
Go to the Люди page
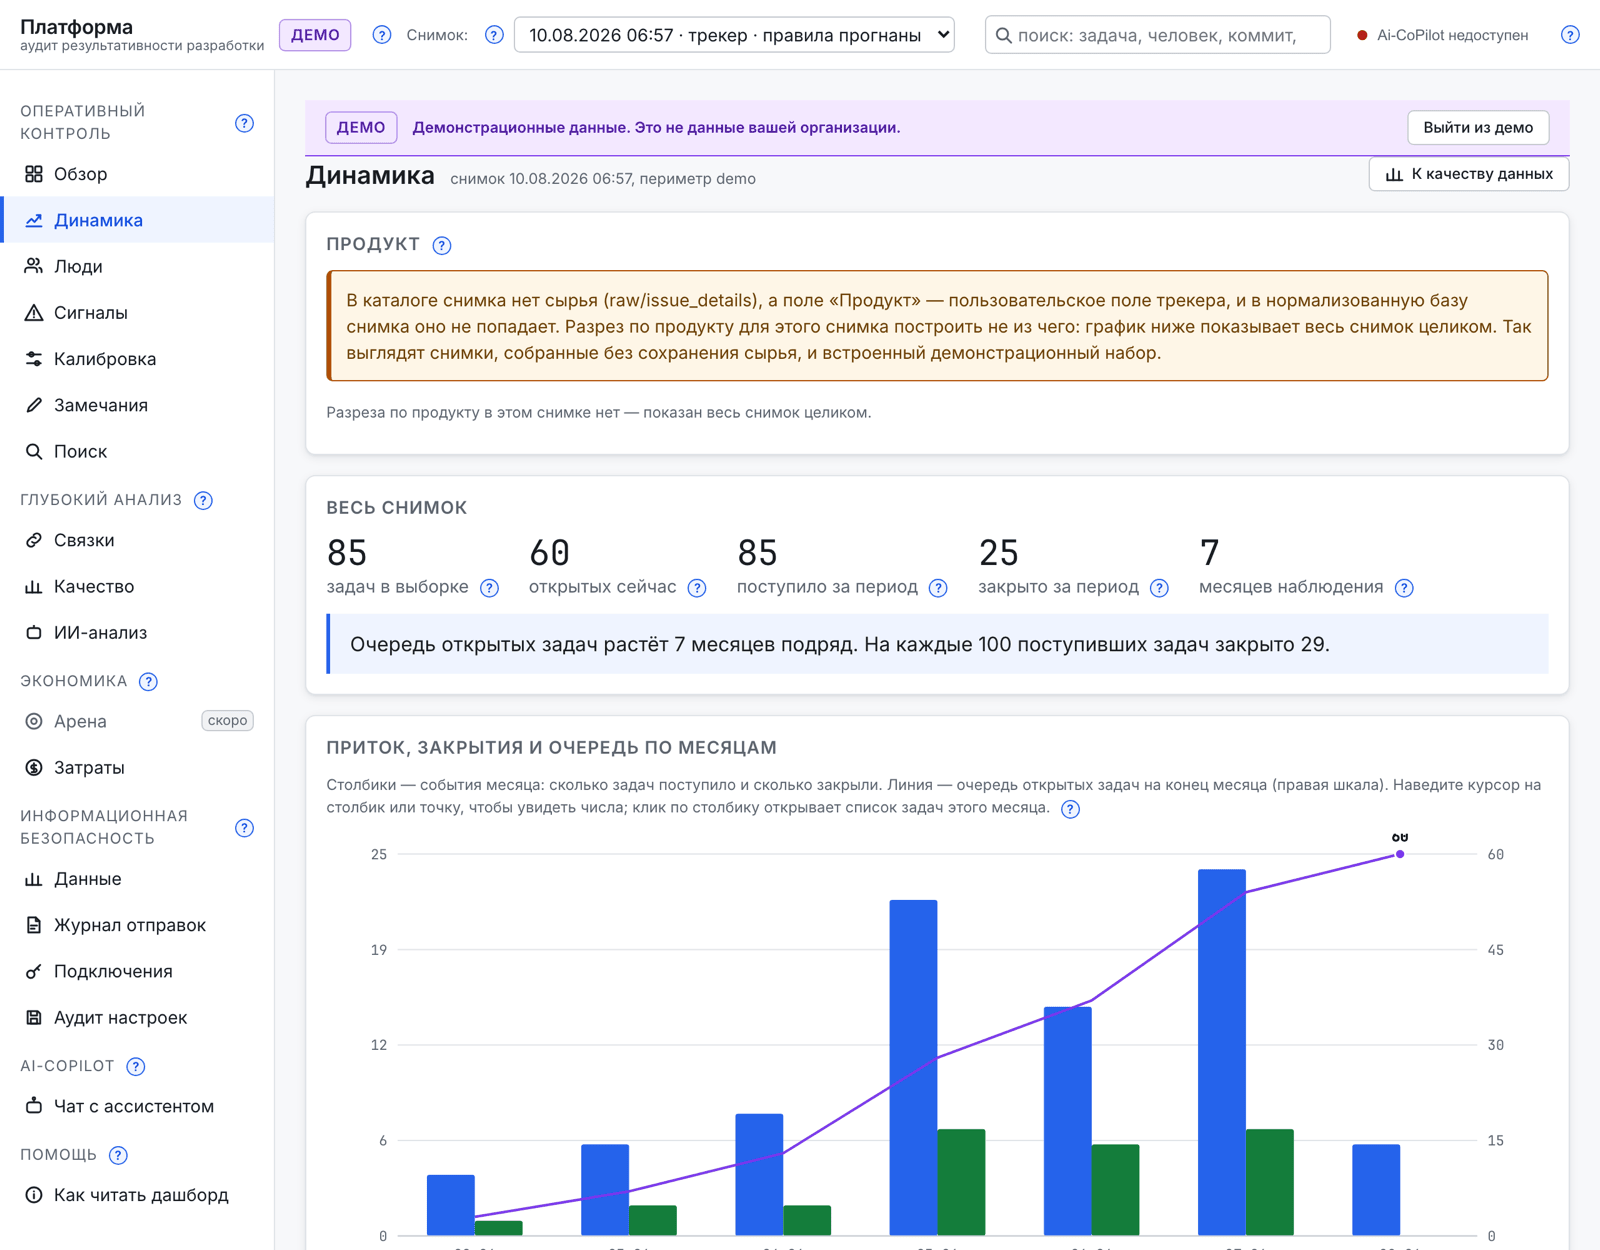pos(137,266)
